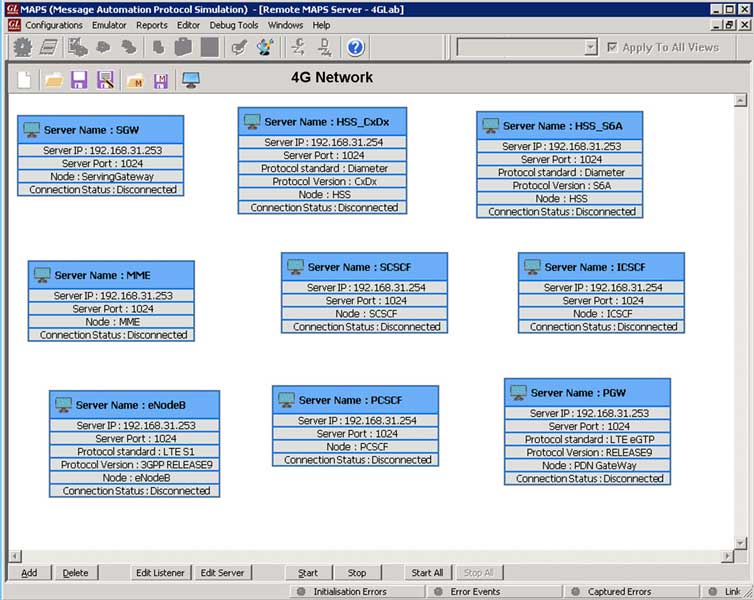This screenshot has width=754, height=600.
Task: Click the purple floppy save icon
Action: (x=79, y=80)
